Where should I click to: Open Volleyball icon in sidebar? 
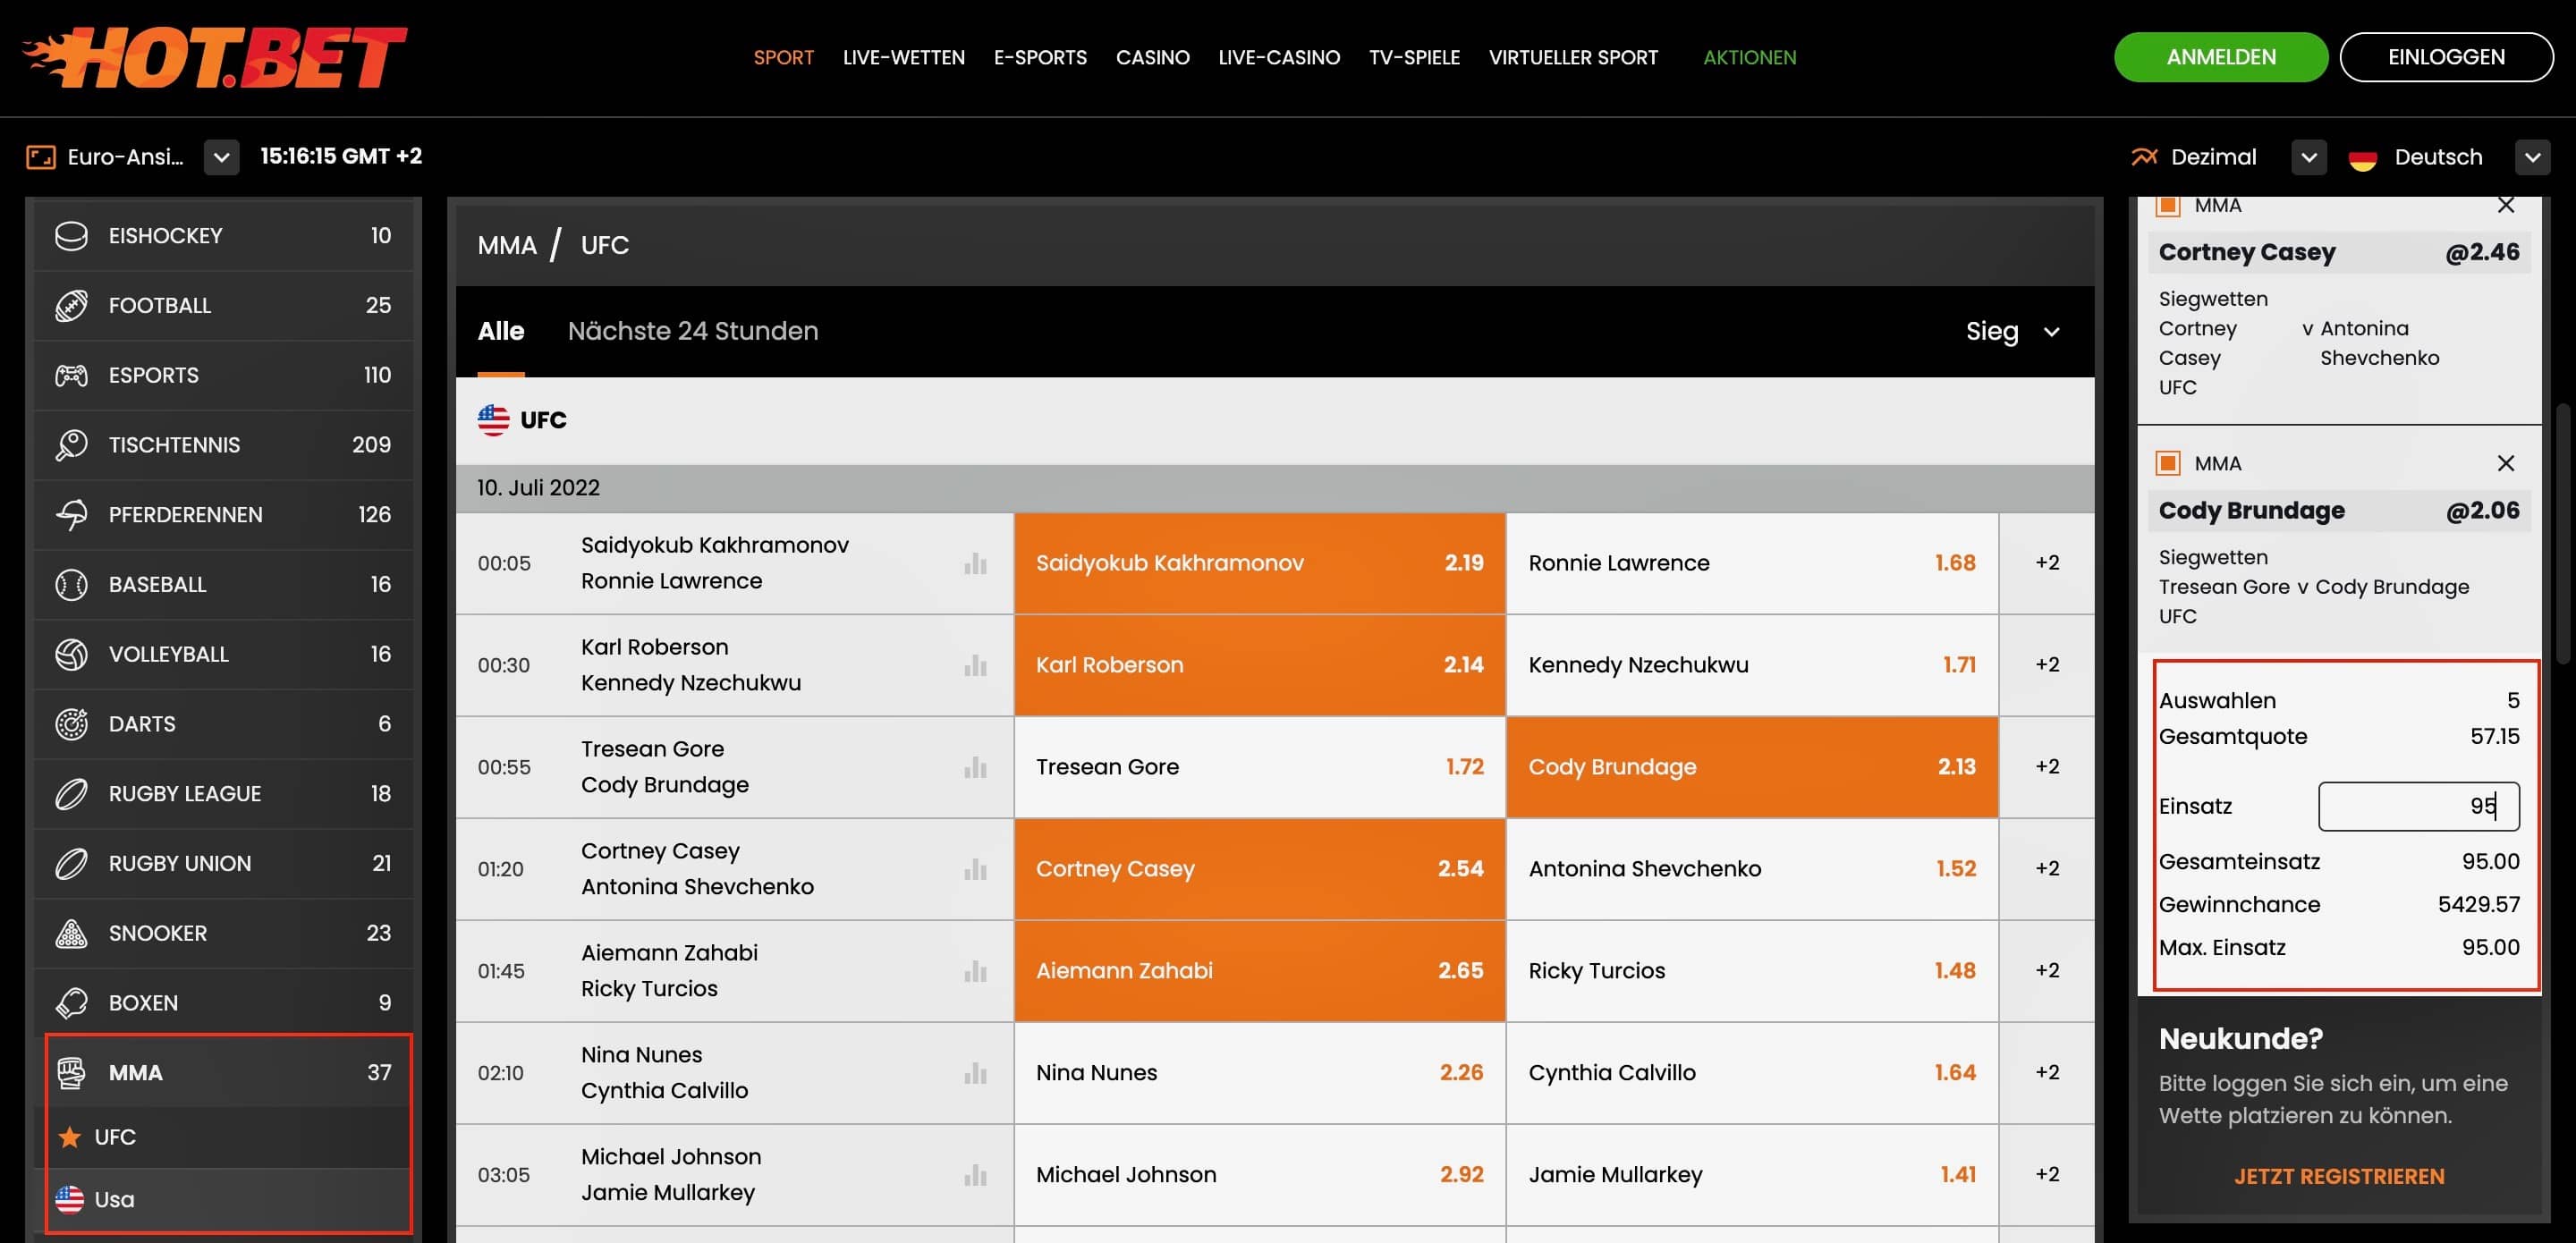(71, 654)
